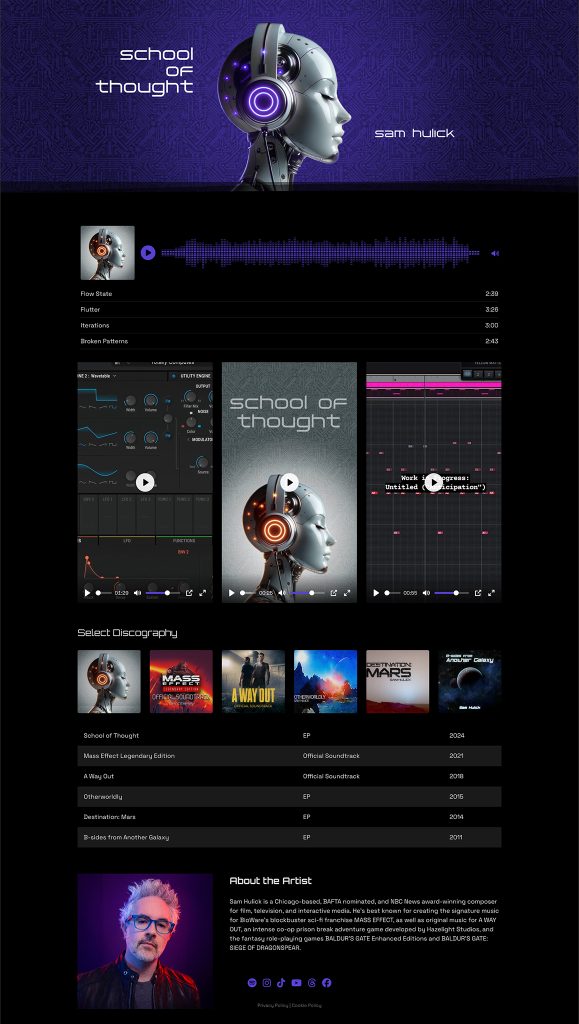Select the Flutter track
The width and height of the screenshot is (579, 1024).
pos(289,310)
